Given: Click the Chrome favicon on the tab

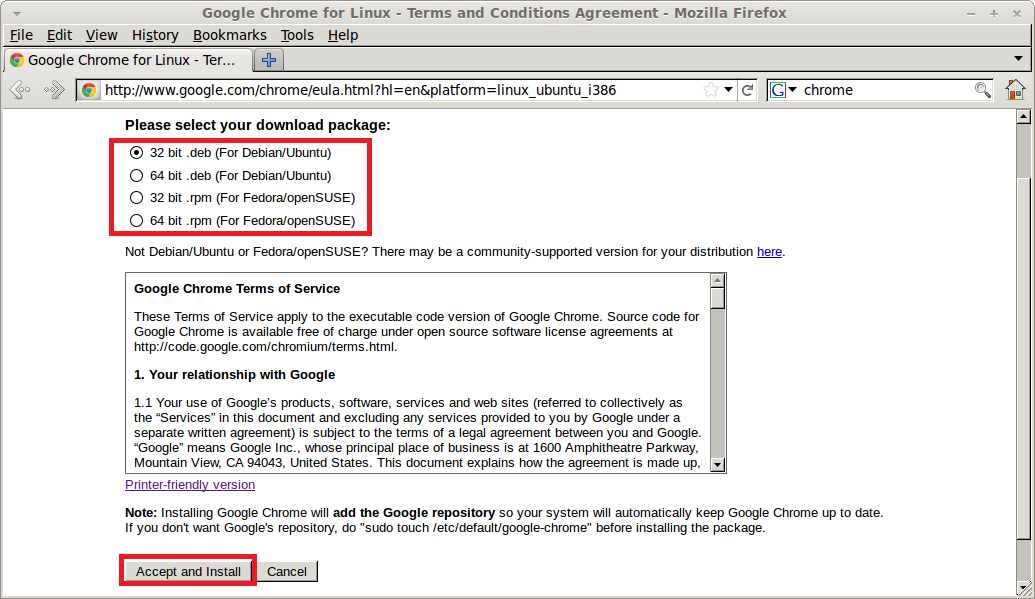Looking at the screenshot, I should tap(17, 60).
